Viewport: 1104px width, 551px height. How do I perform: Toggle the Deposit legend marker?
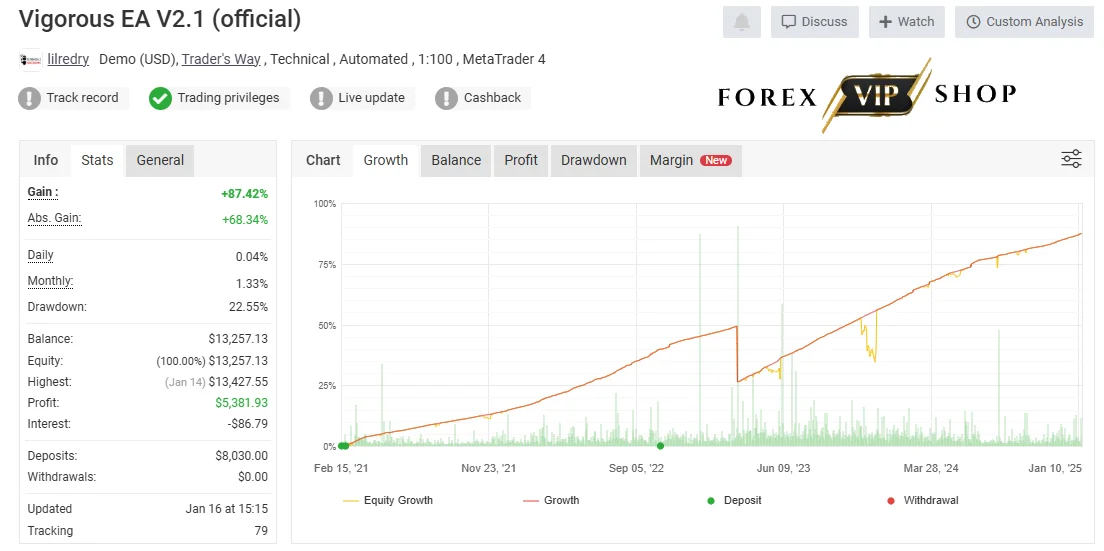point(734,500)
